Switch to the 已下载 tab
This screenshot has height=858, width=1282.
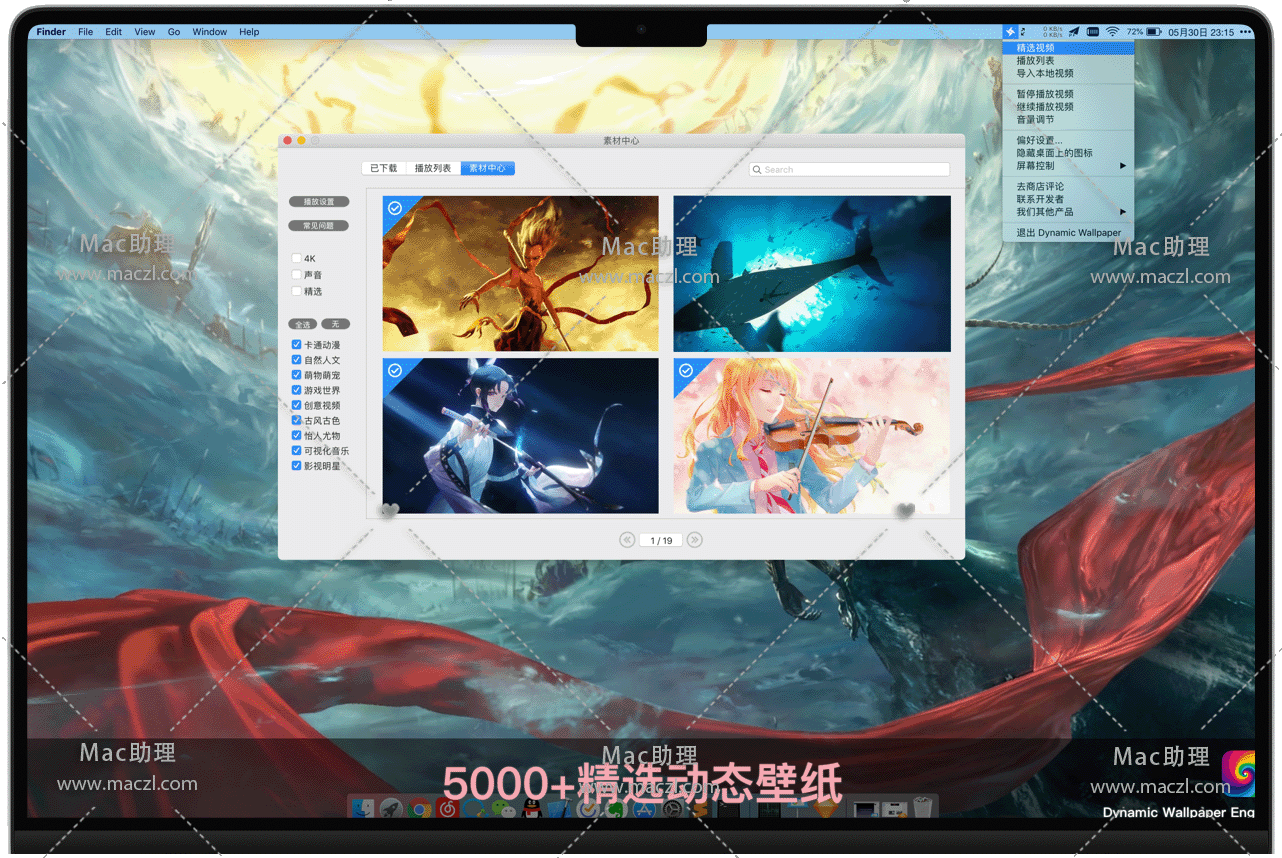(383, 168)
